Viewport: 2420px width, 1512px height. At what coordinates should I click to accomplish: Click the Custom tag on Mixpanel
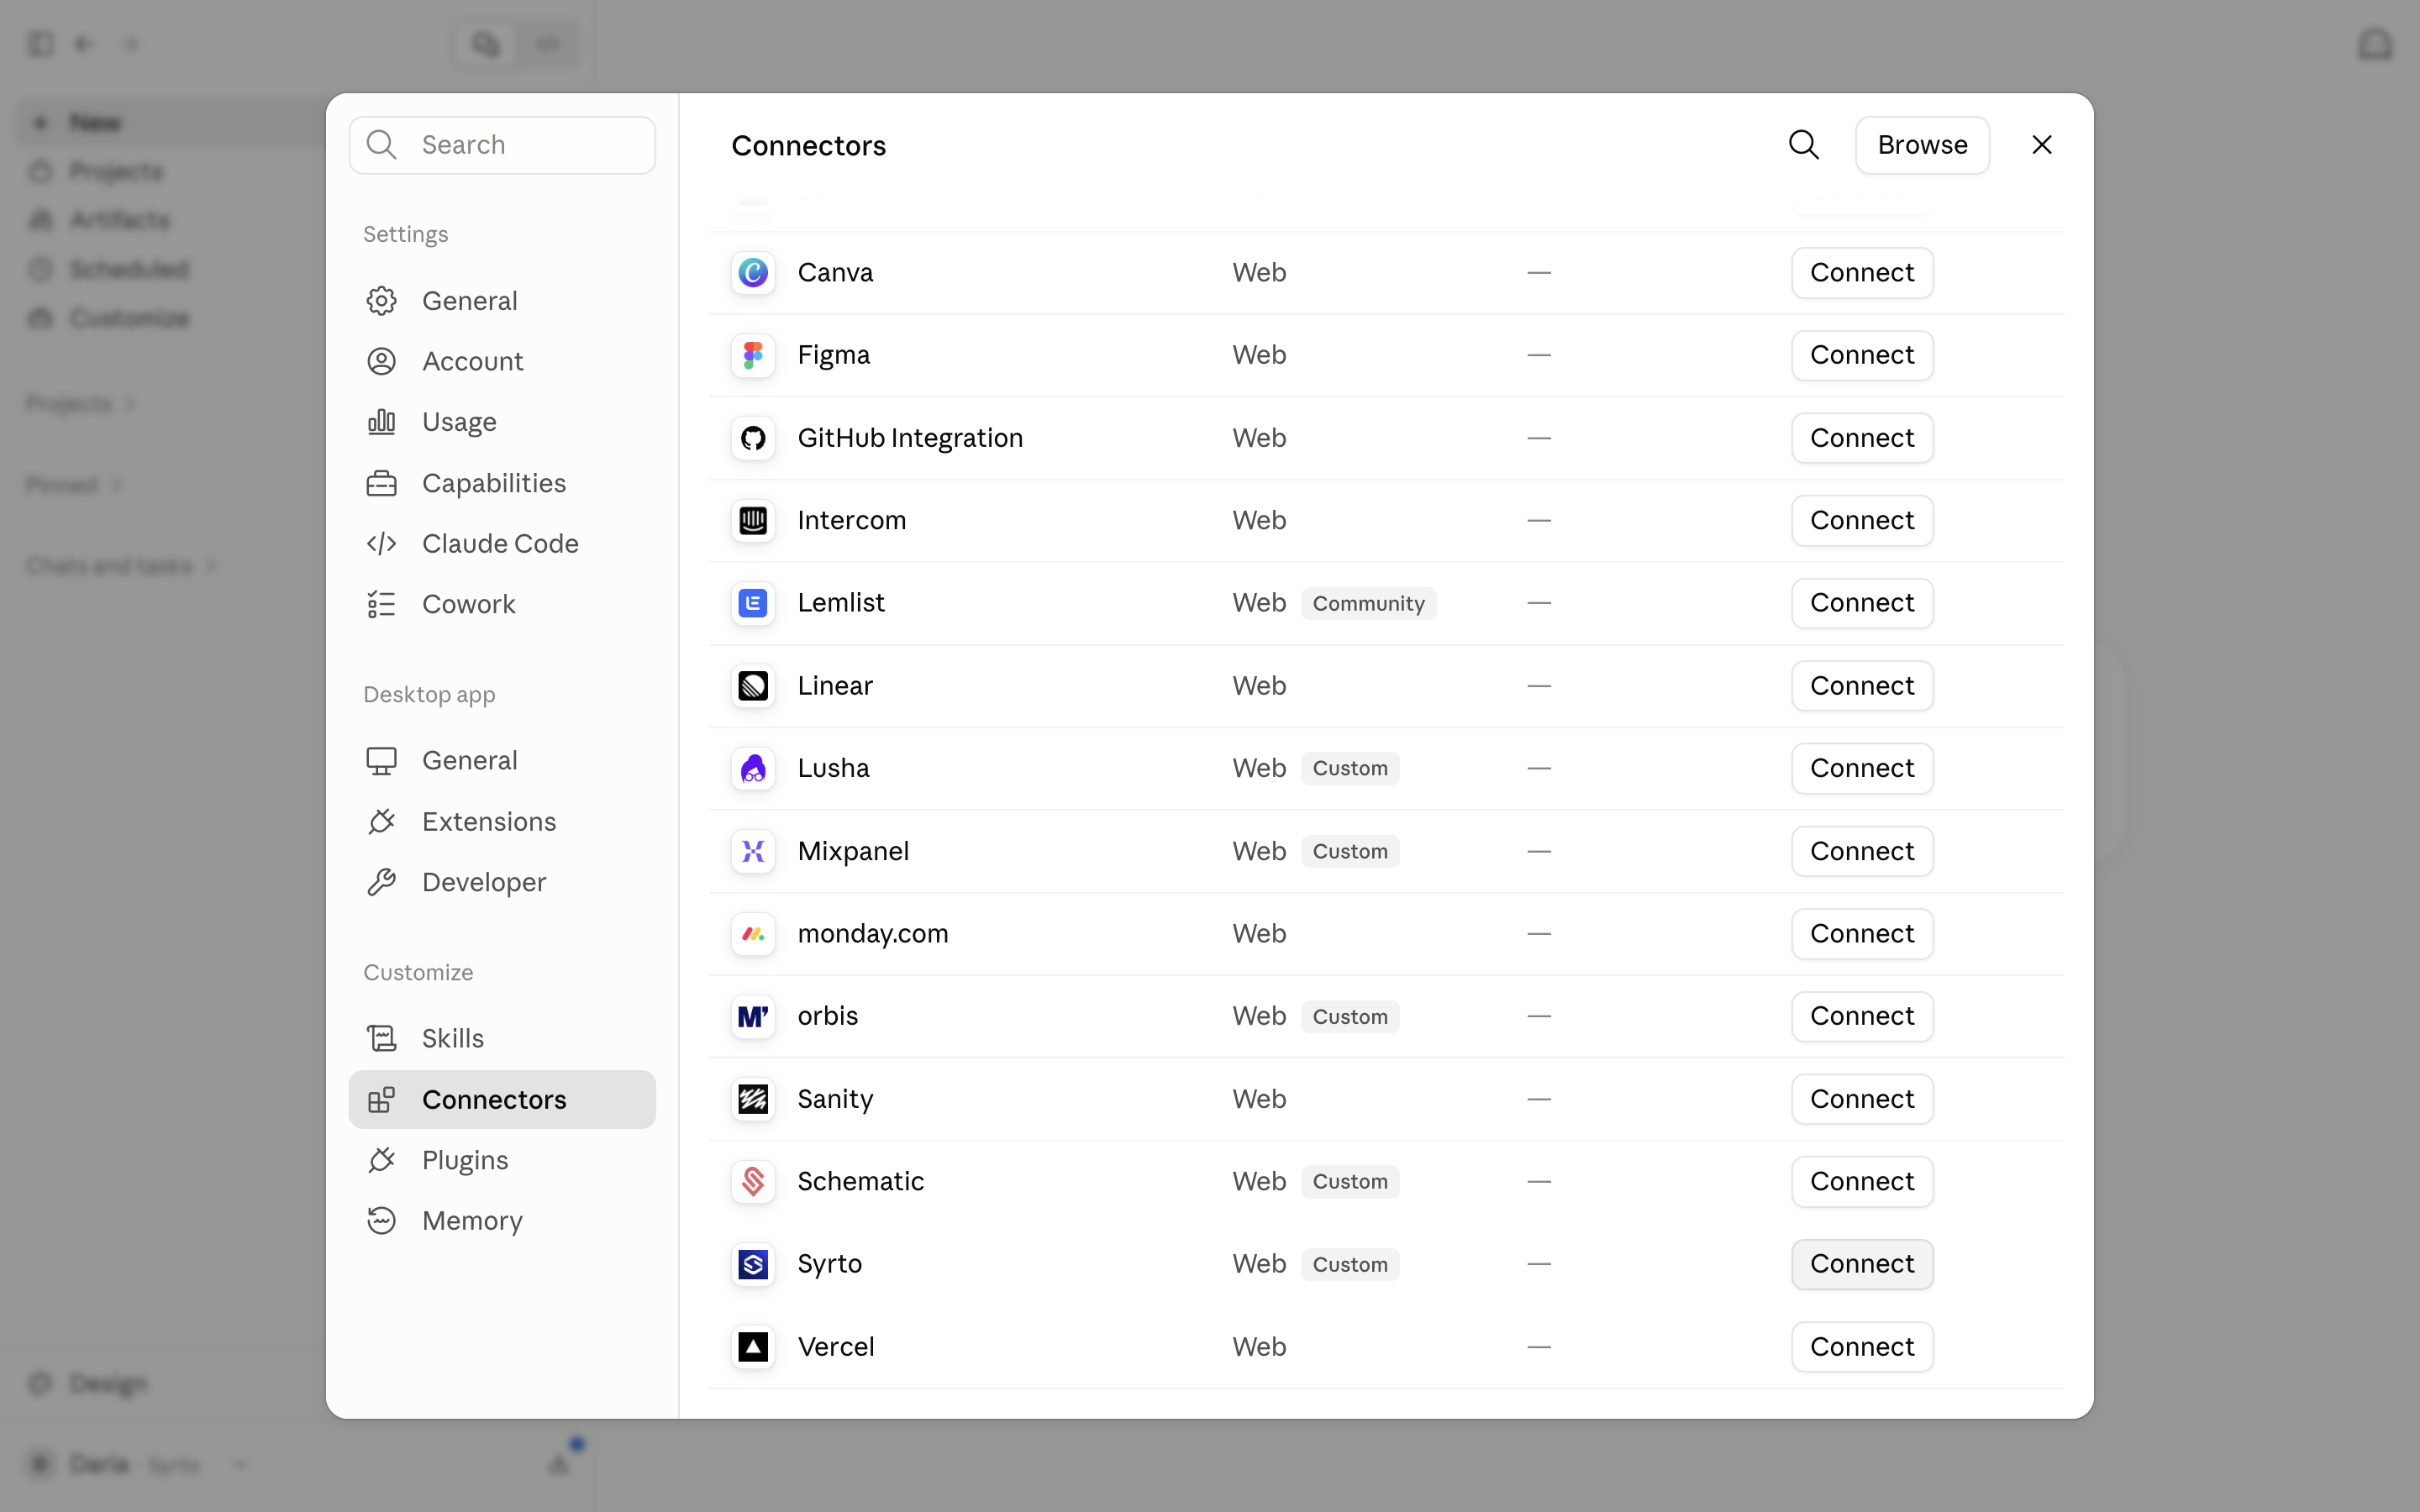click(x=1350, y=851)
